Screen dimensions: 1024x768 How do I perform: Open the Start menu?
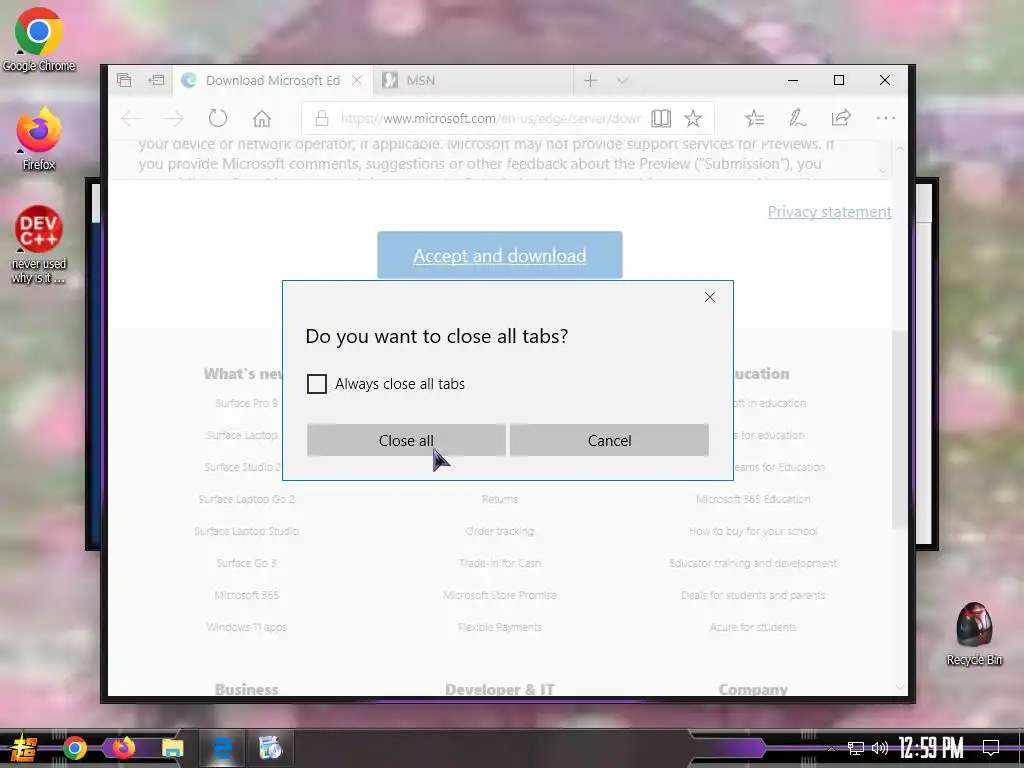pos(22,748)
